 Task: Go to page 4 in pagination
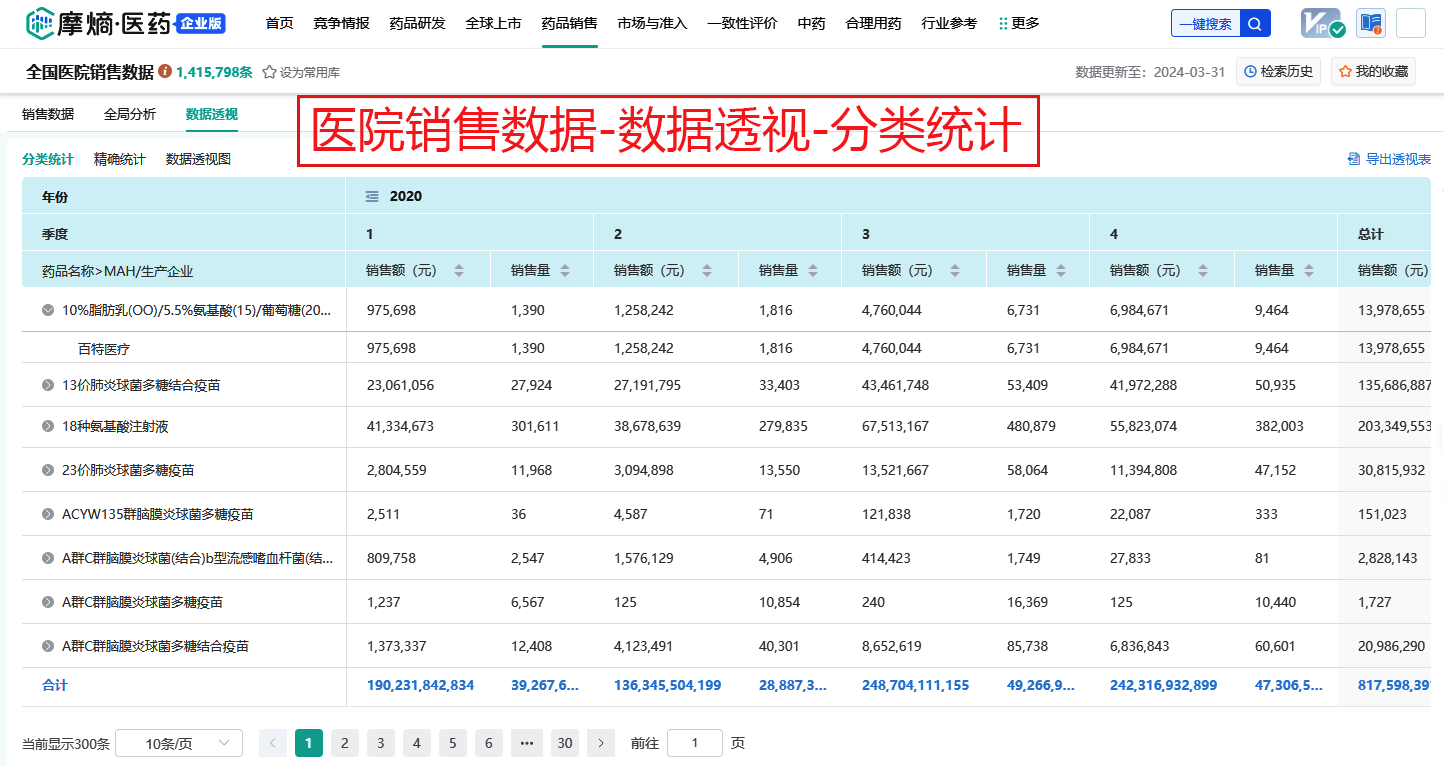(417, 743)
